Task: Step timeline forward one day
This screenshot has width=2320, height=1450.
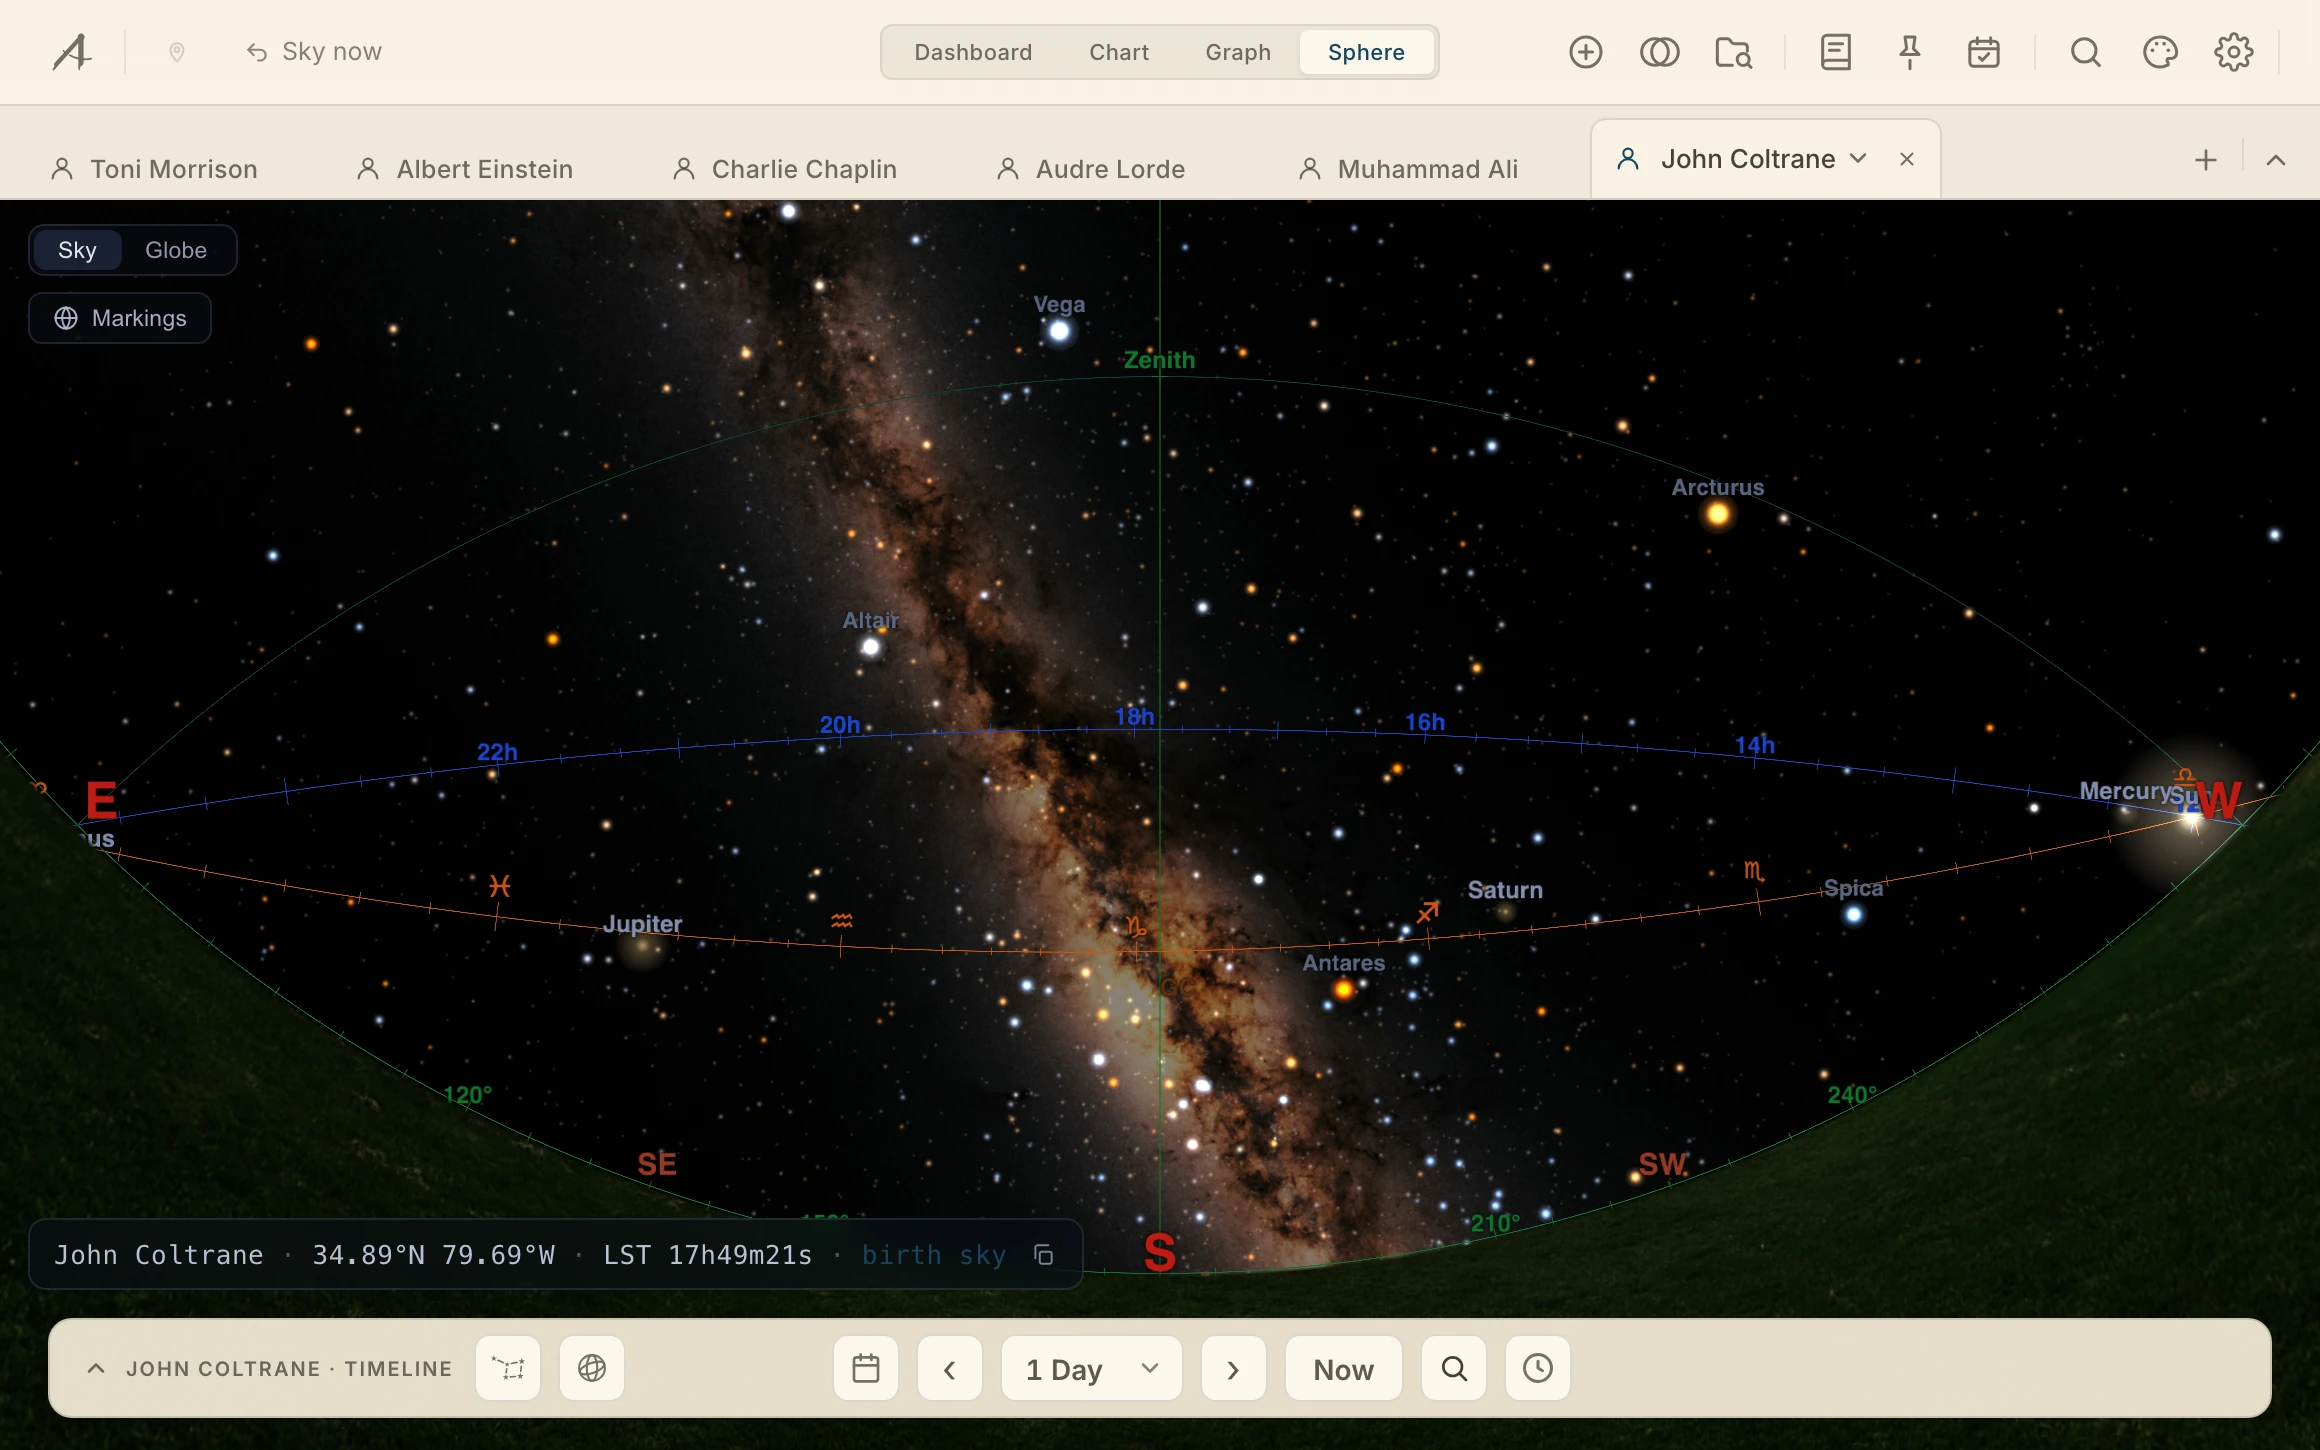Action: (x=1234, y=1368)
